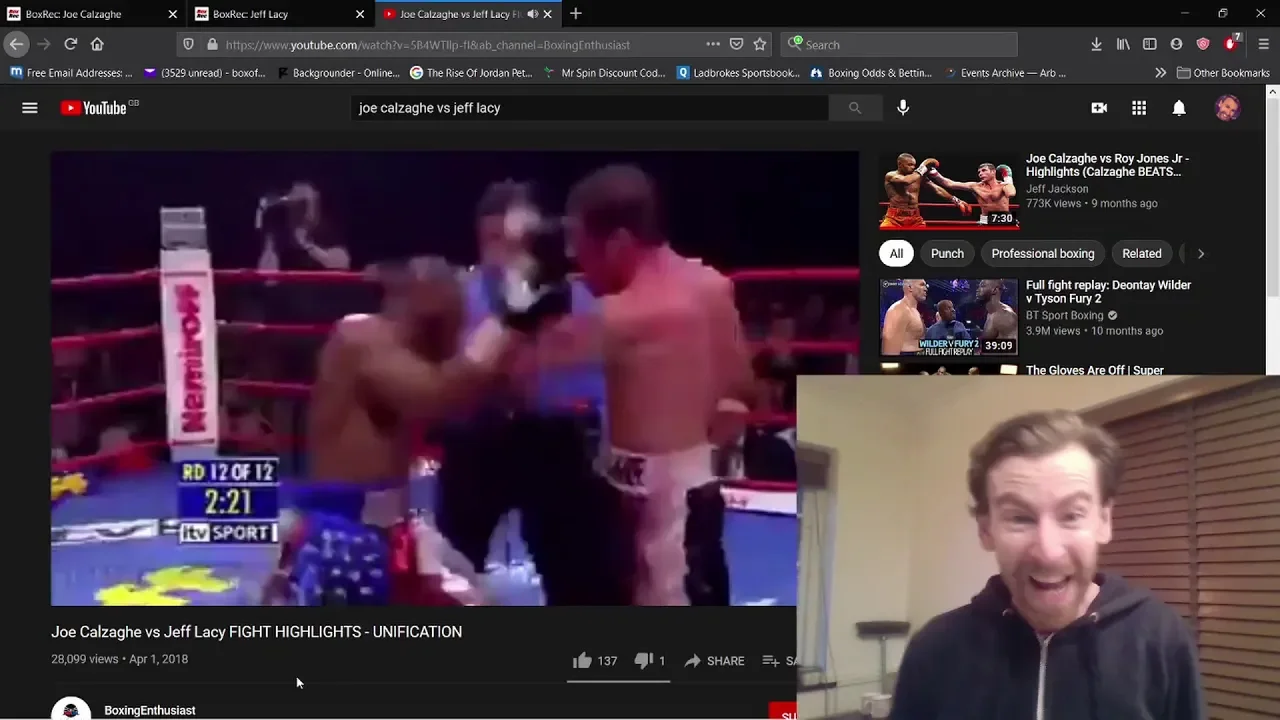The image size is (1280, 720).
Task: Open a new browser tab
Action: [575, 14]
